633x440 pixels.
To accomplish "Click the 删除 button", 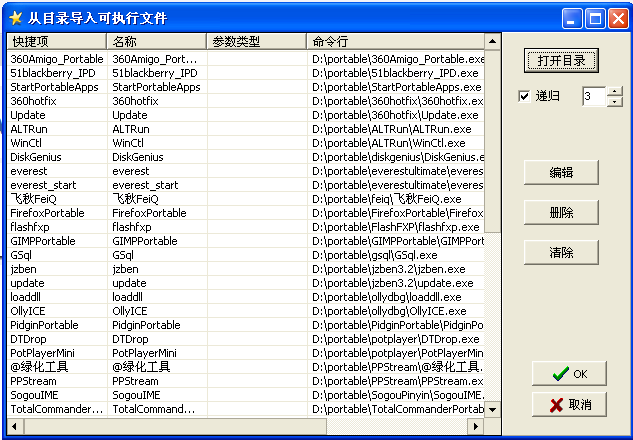I will (x=561, y=212).
